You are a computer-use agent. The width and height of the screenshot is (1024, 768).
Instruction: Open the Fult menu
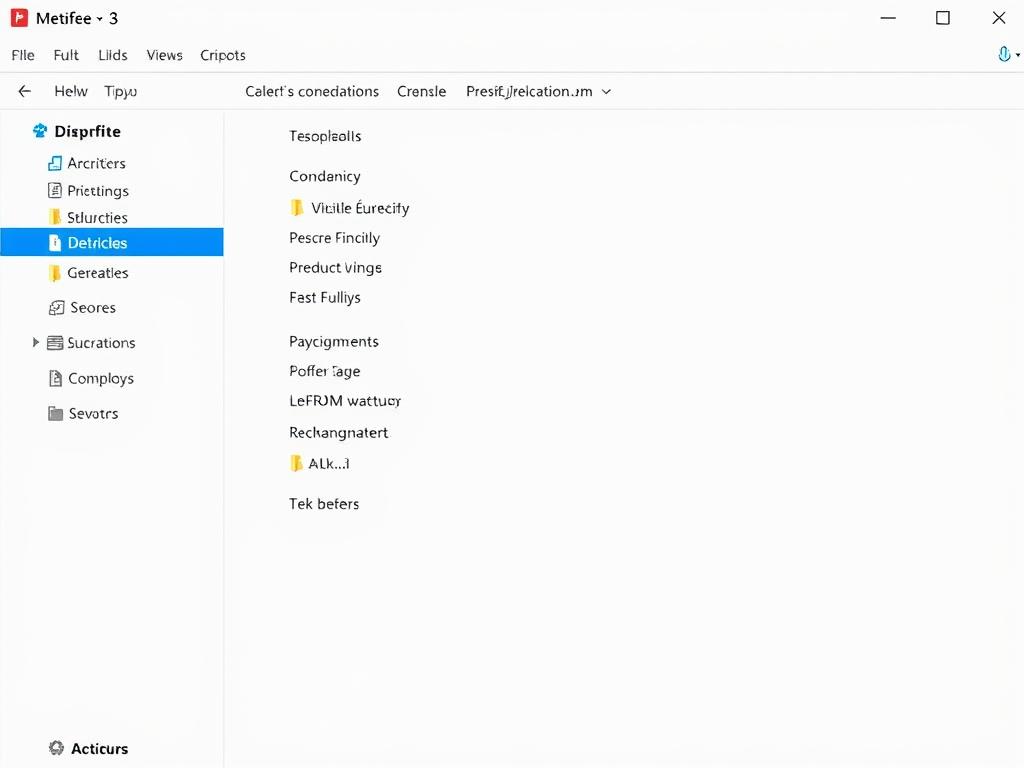[x=66, y=55]
